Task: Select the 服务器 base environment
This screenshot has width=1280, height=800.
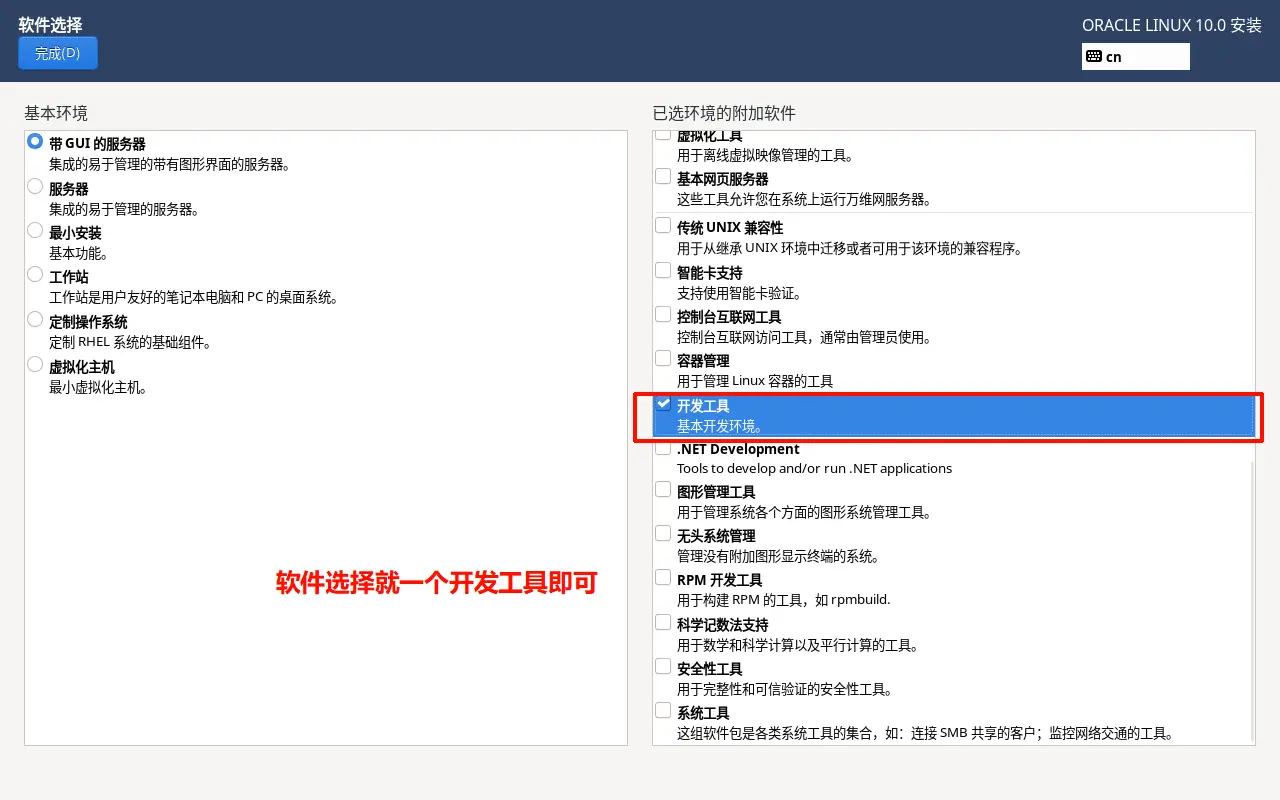Action: tap(33, 188)
